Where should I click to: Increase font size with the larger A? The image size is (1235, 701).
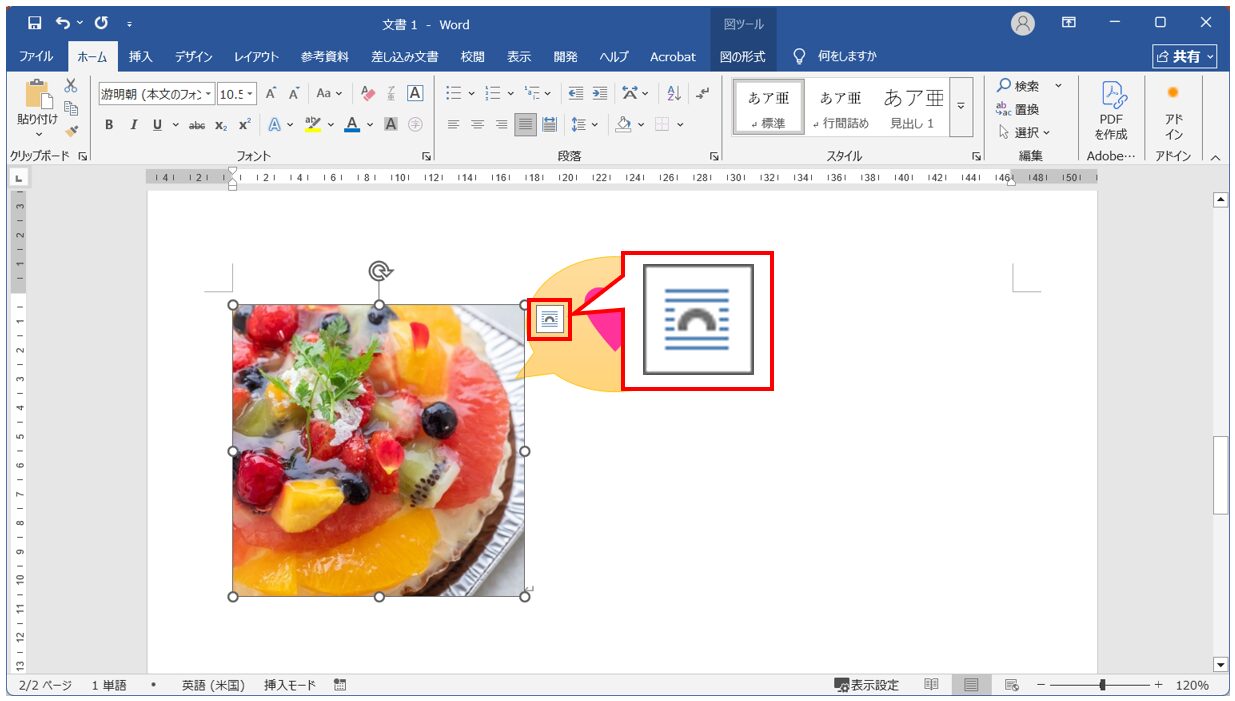coord(271,94)
